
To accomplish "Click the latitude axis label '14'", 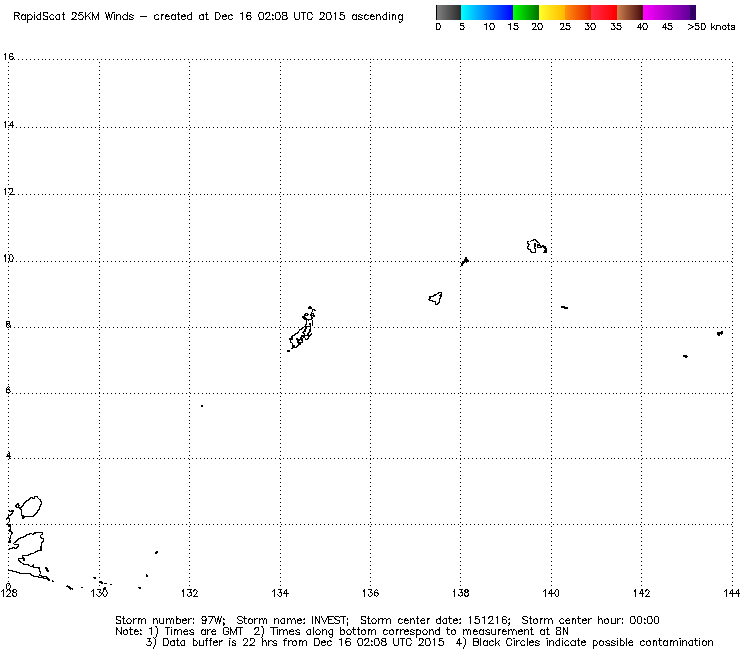I will tap(8, 125).
